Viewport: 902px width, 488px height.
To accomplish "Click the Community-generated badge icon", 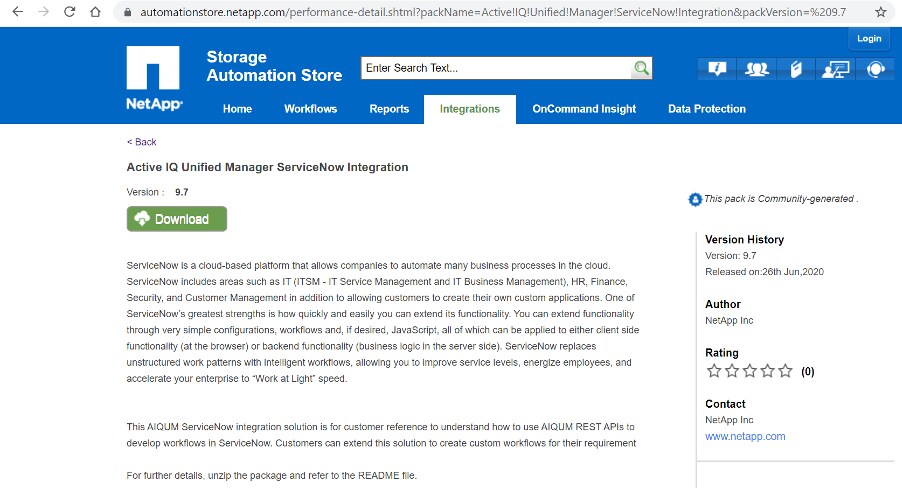I will tap(695, 199).
